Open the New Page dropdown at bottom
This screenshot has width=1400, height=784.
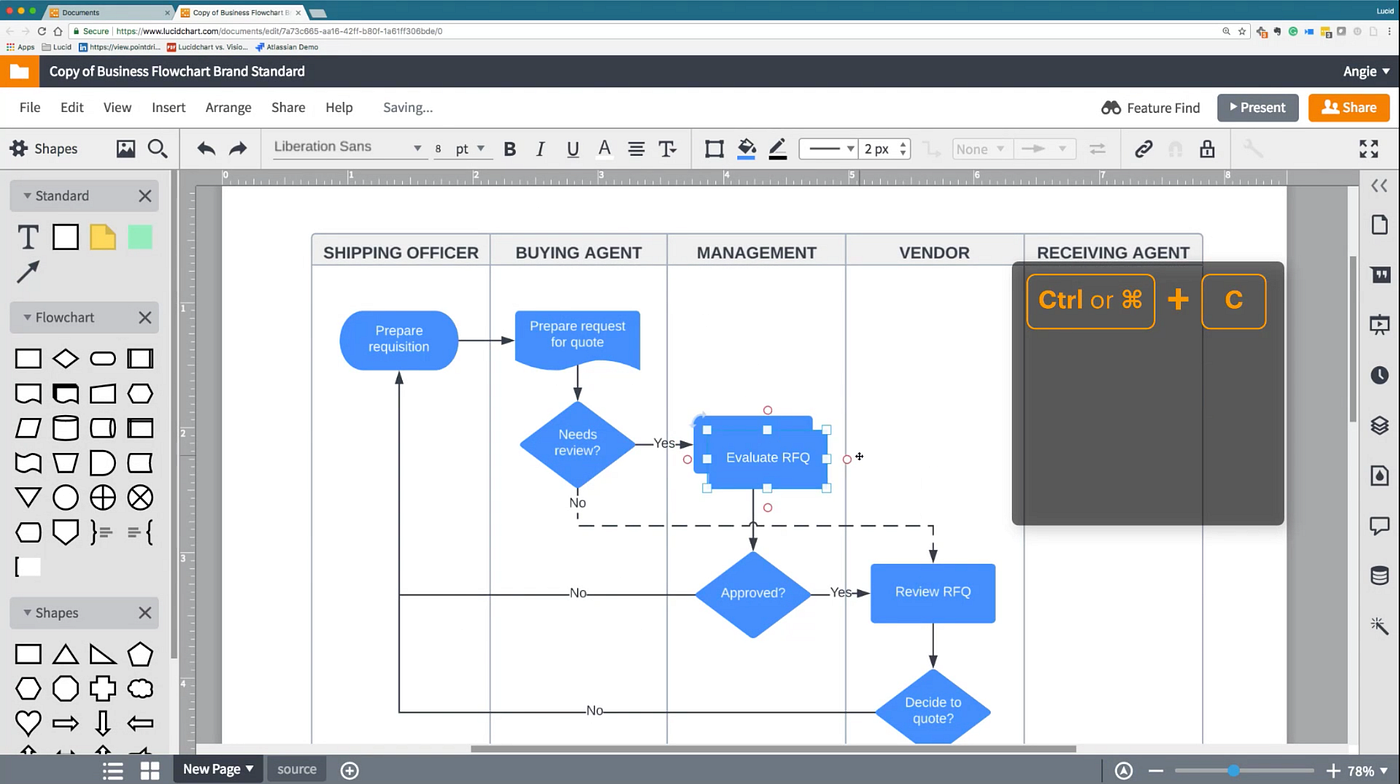217,769
